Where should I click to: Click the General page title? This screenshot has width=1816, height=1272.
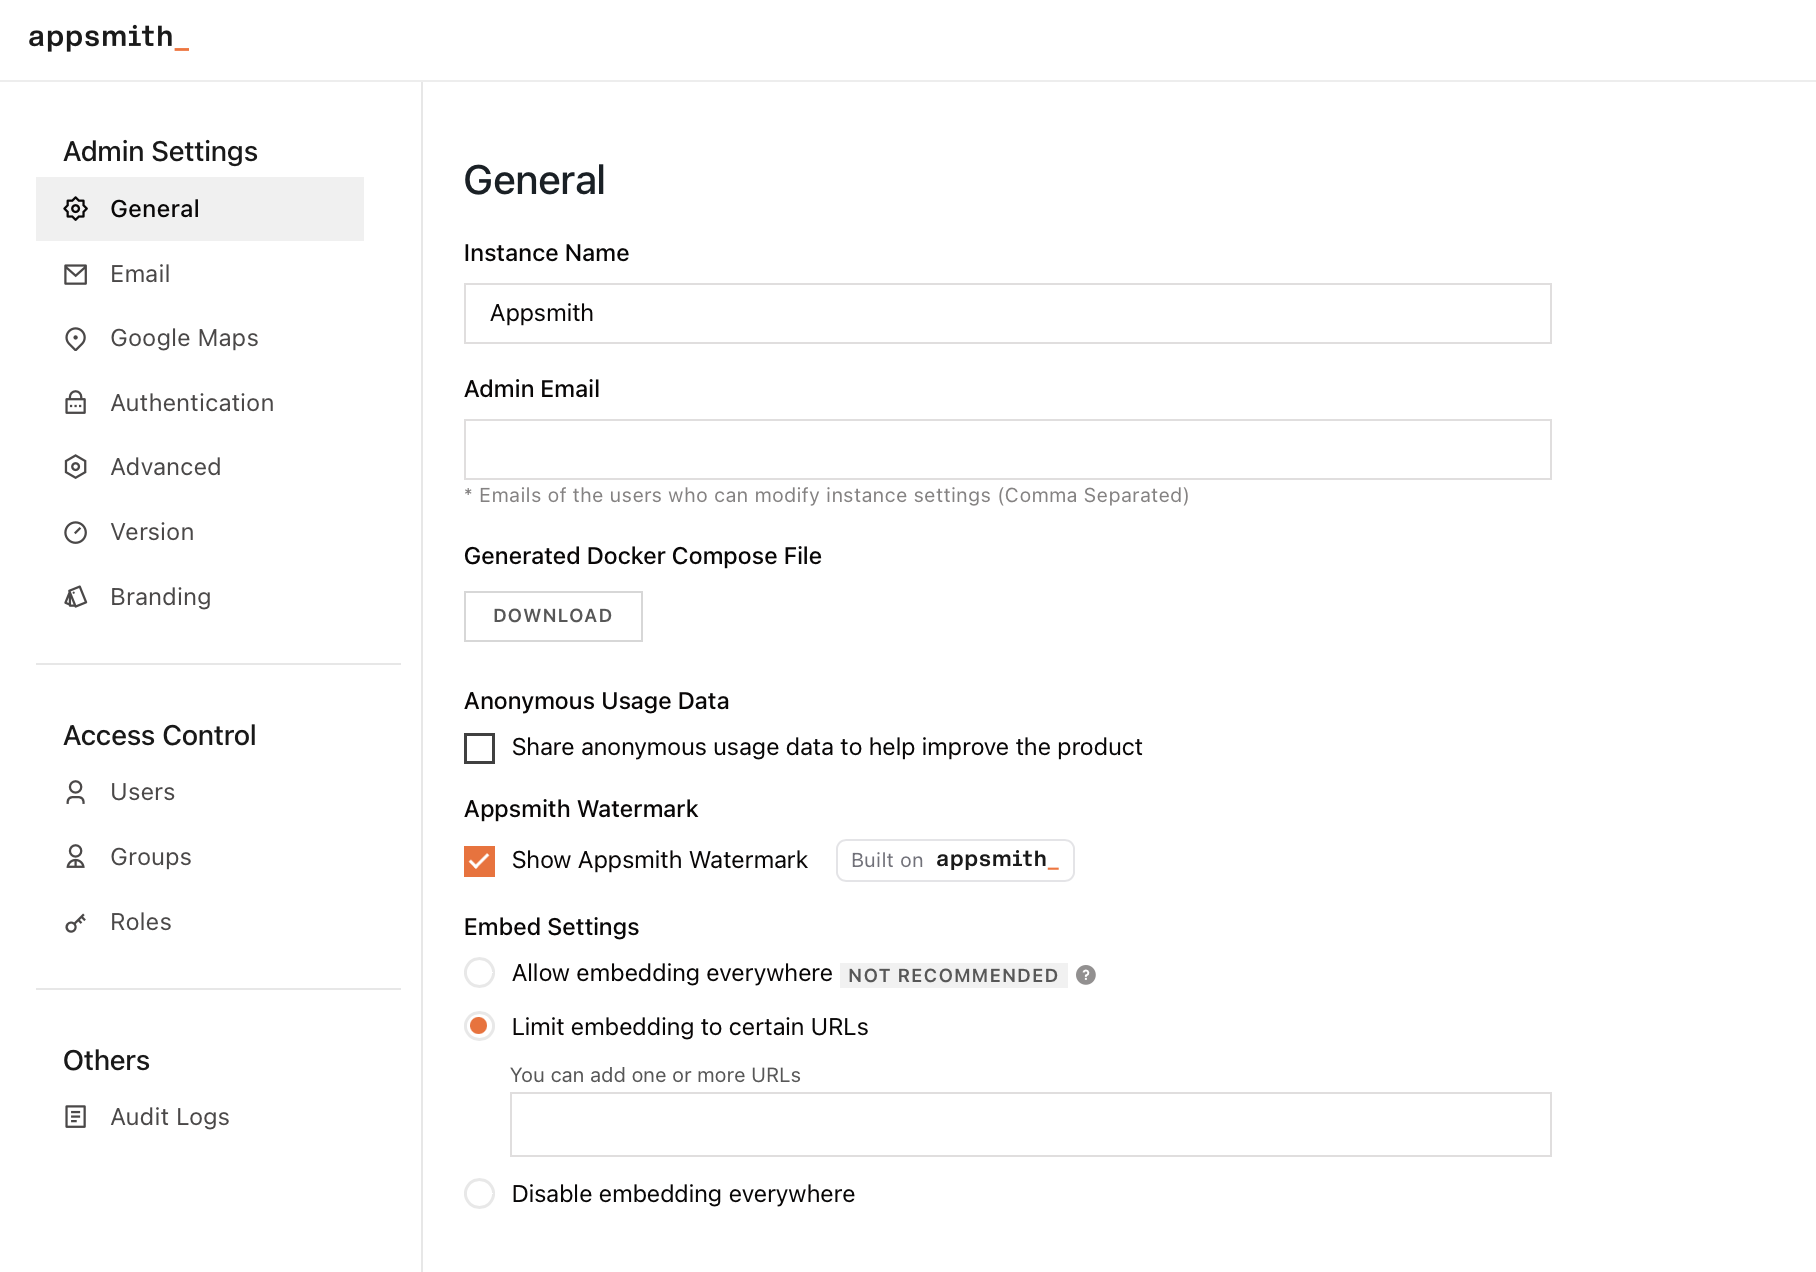tap(534, 181)
